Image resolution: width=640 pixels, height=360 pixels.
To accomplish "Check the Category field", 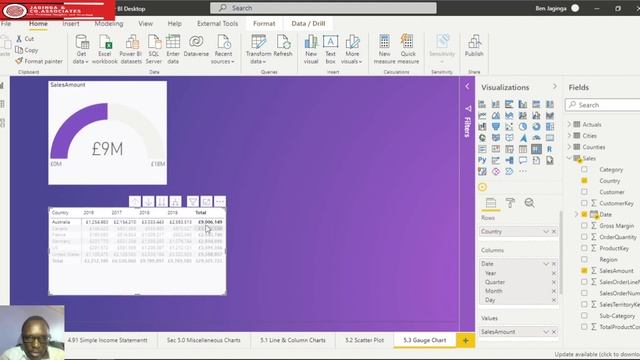I will [584, 169].
